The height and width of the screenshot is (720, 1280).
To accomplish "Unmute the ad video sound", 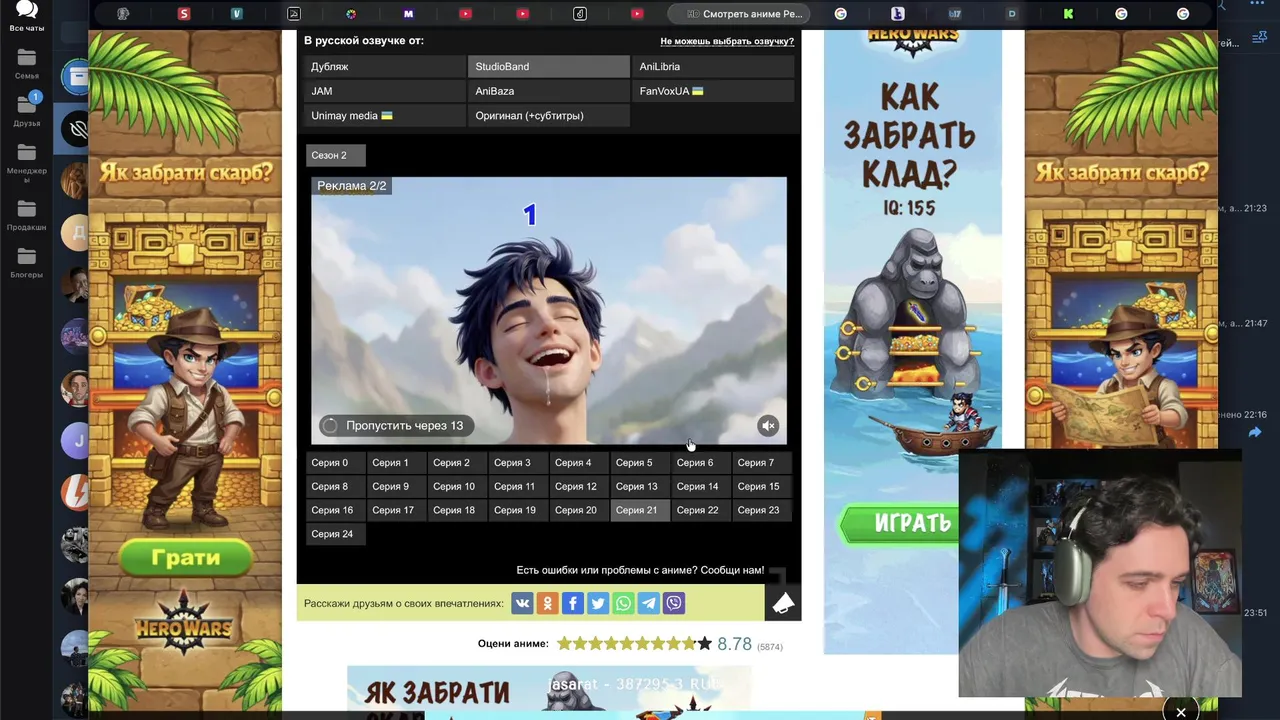I will [768, 426].
